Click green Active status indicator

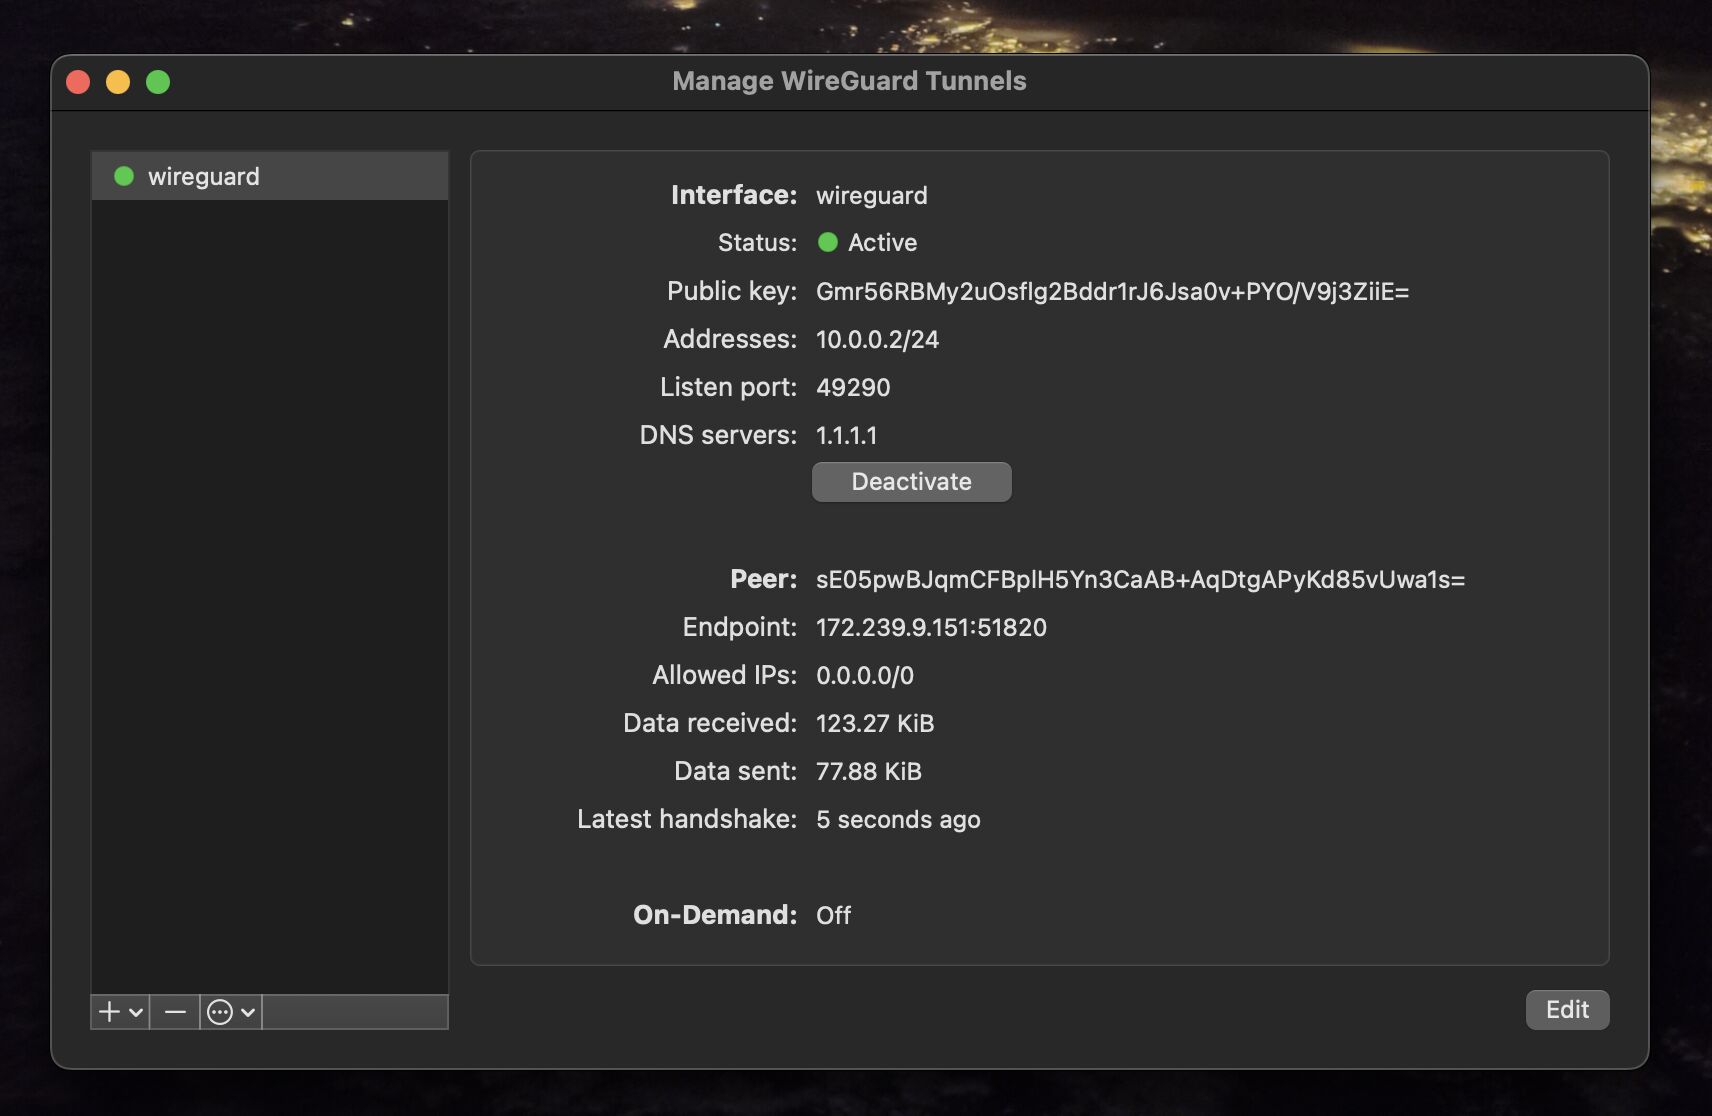tap(827, 242)
